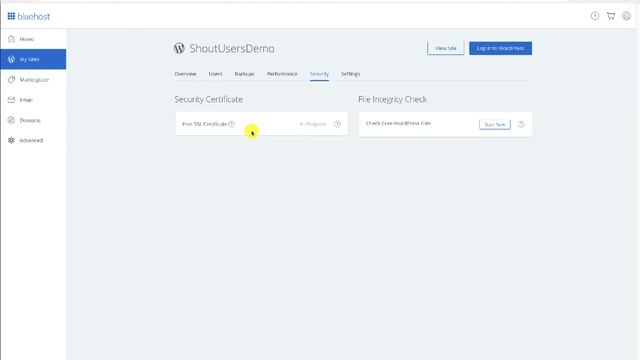
Task: Click help icon next to In Progress status
Action: 337,124
